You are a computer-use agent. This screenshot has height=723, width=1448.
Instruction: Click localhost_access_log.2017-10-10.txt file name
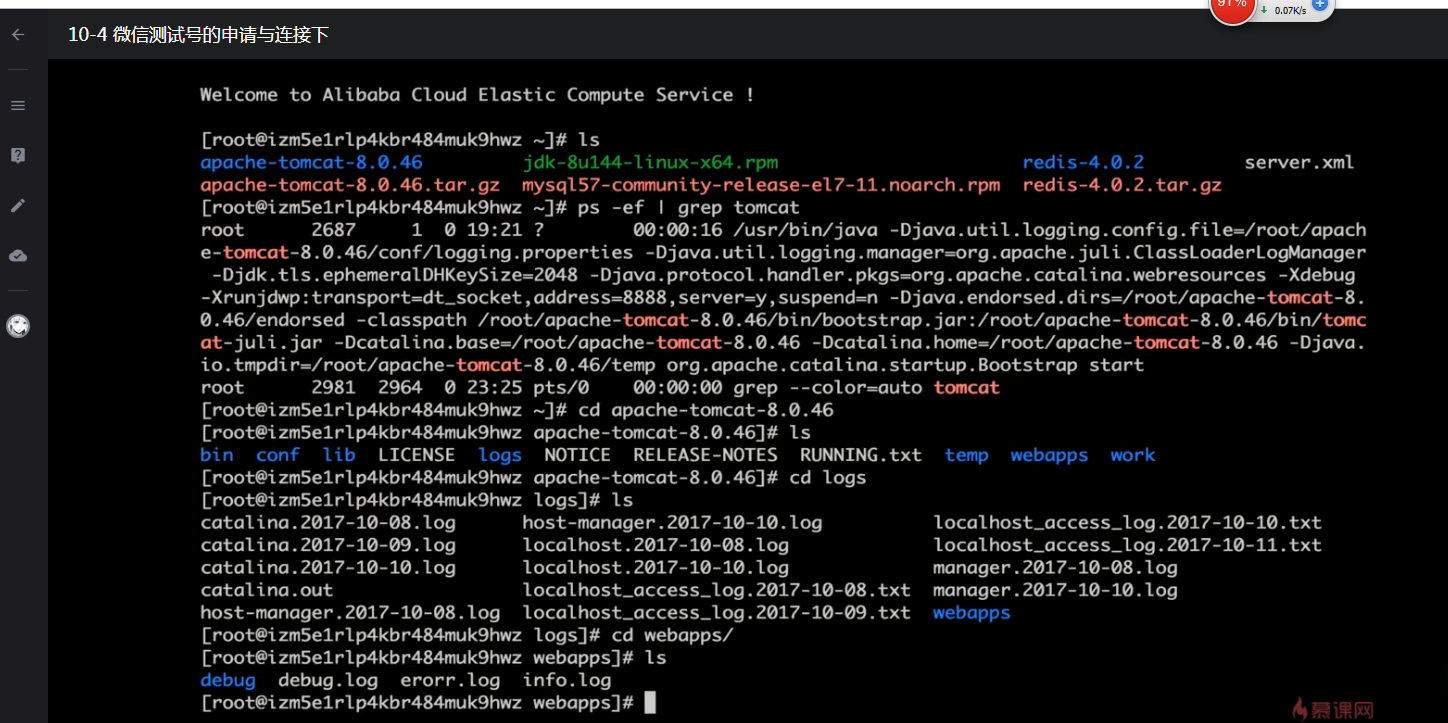(1128, 523)
